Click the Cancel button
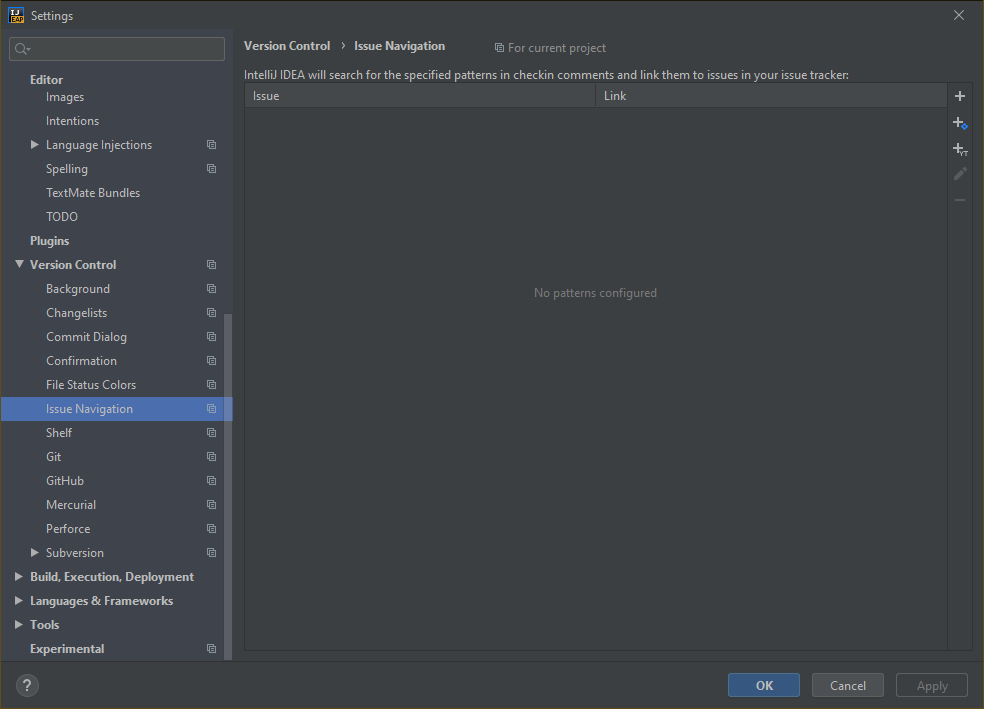The height and width of the screenshot is (709, 984). pyautogui.click(x=847, y=685)
